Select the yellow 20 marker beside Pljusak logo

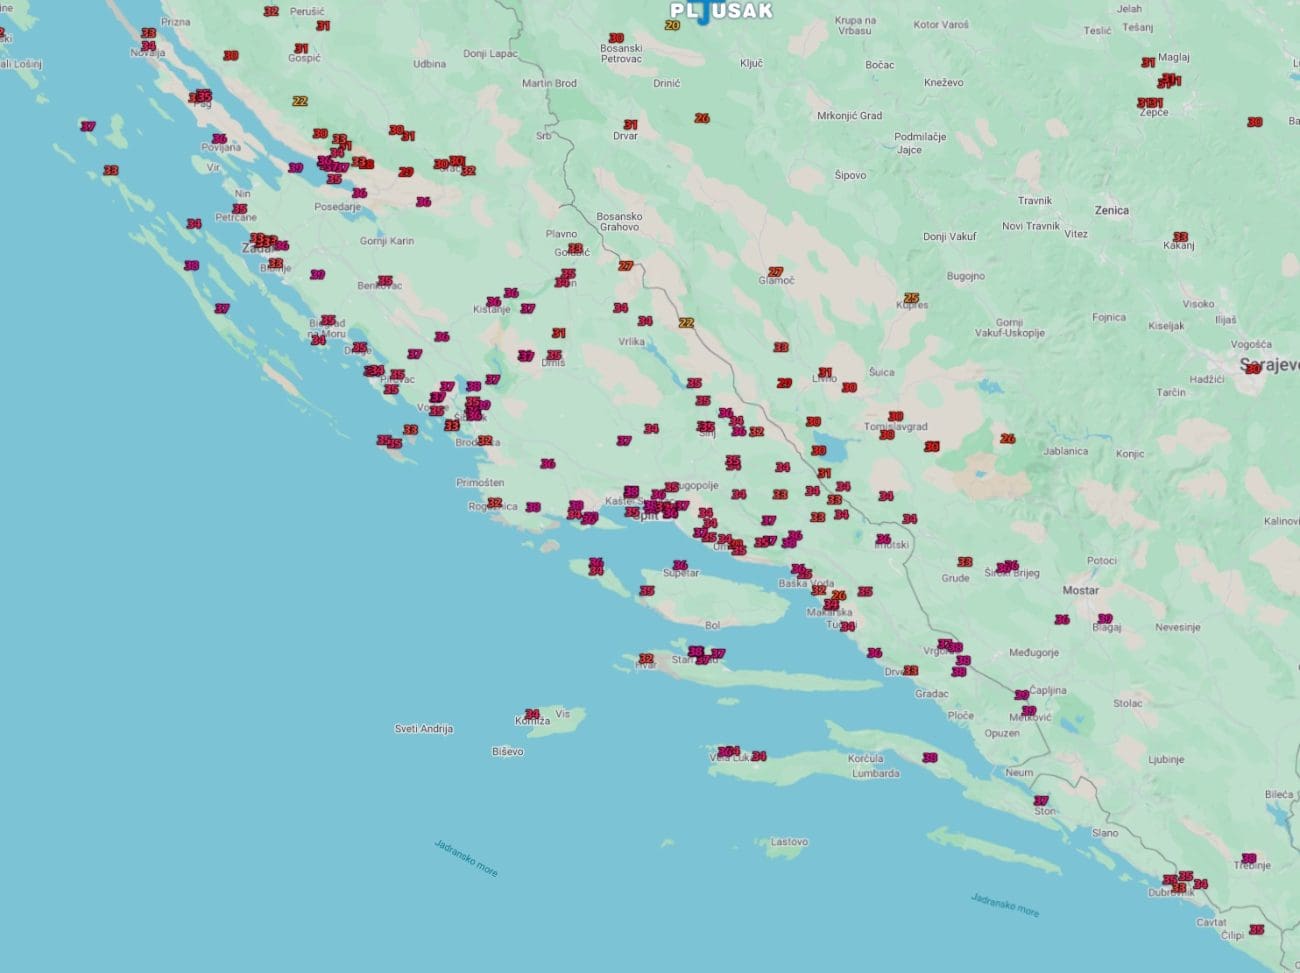672,25
